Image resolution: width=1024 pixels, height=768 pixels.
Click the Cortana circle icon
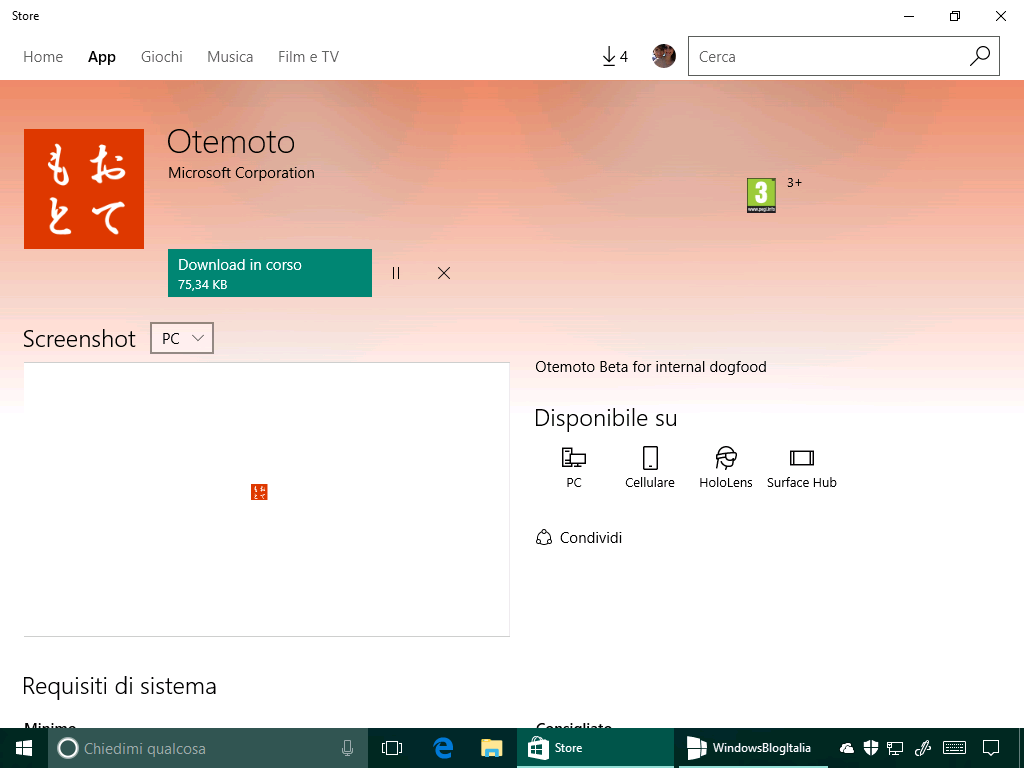[x=68, y=748]
